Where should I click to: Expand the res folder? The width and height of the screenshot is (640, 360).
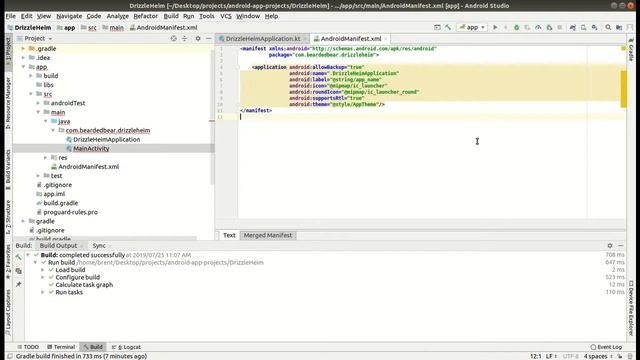point(46,157)
